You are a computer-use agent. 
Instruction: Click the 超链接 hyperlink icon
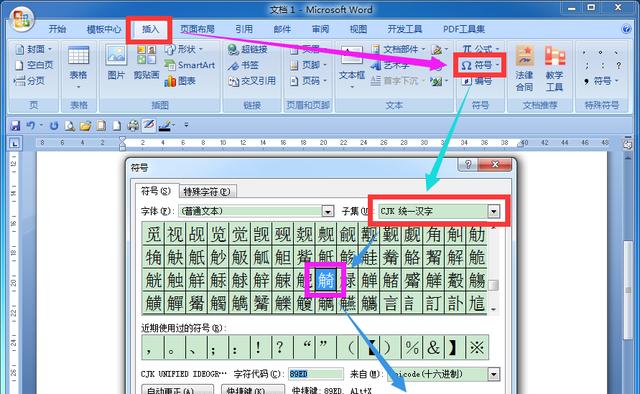coord(248,49)
